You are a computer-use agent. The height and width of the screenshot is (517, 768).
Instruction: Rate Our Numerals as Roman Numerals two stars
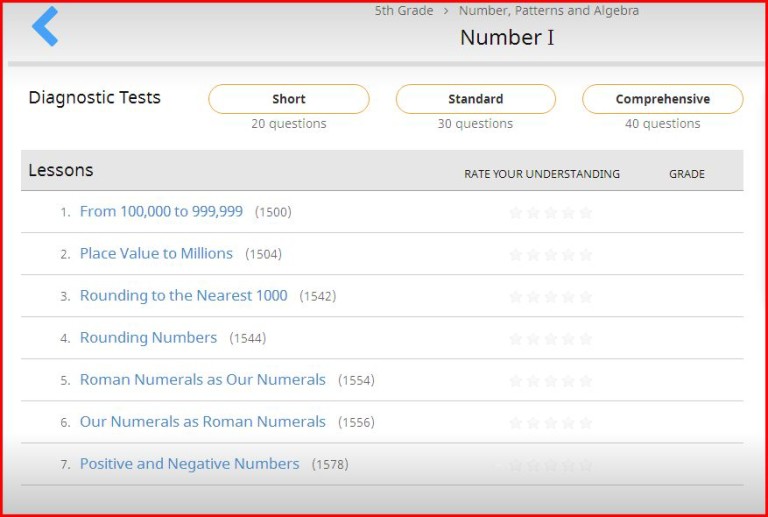(x=533, y=423)
